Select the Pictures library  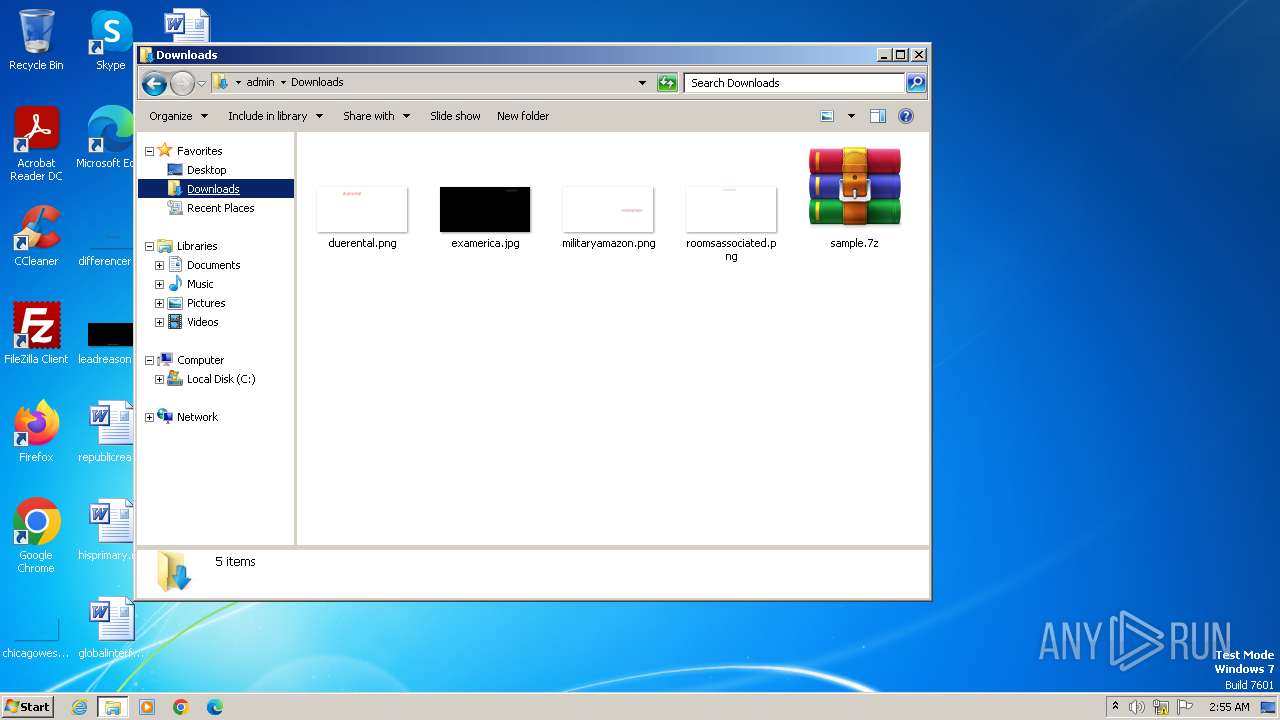(206, 303)
